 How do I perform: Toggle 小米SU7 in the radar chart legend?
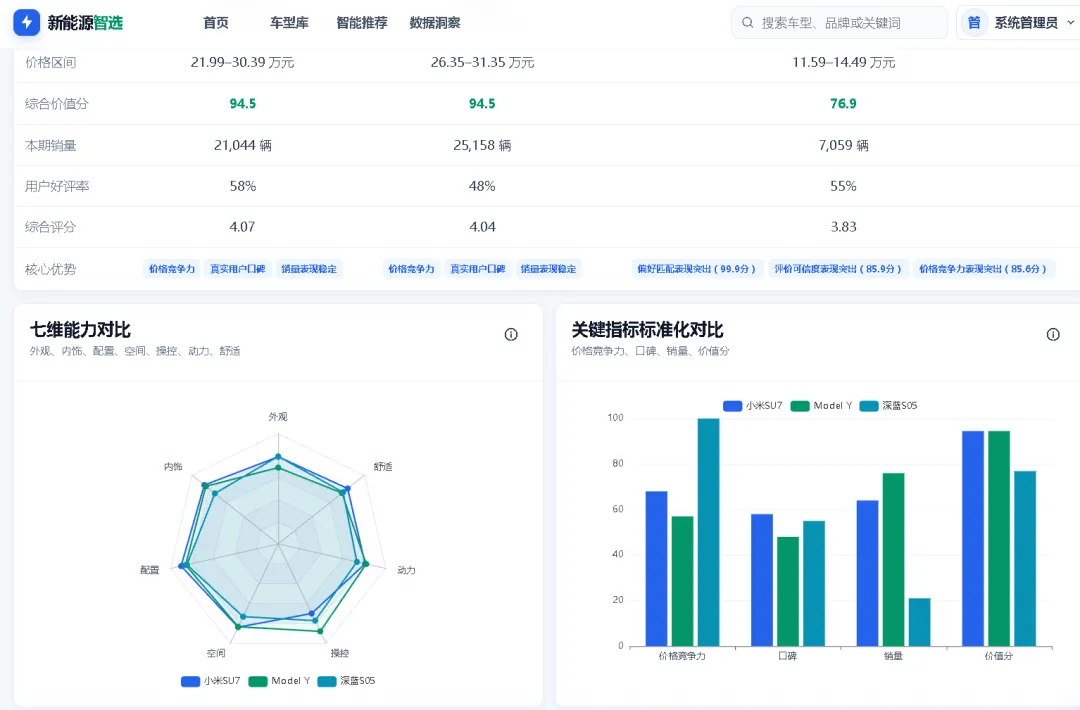[x=211, y=681]
